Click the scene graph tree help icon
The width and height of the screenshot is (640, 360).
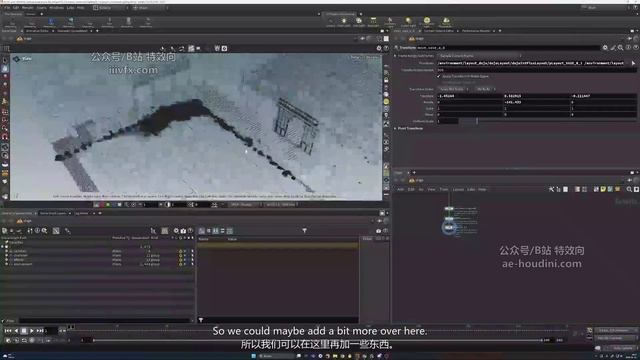190,231
